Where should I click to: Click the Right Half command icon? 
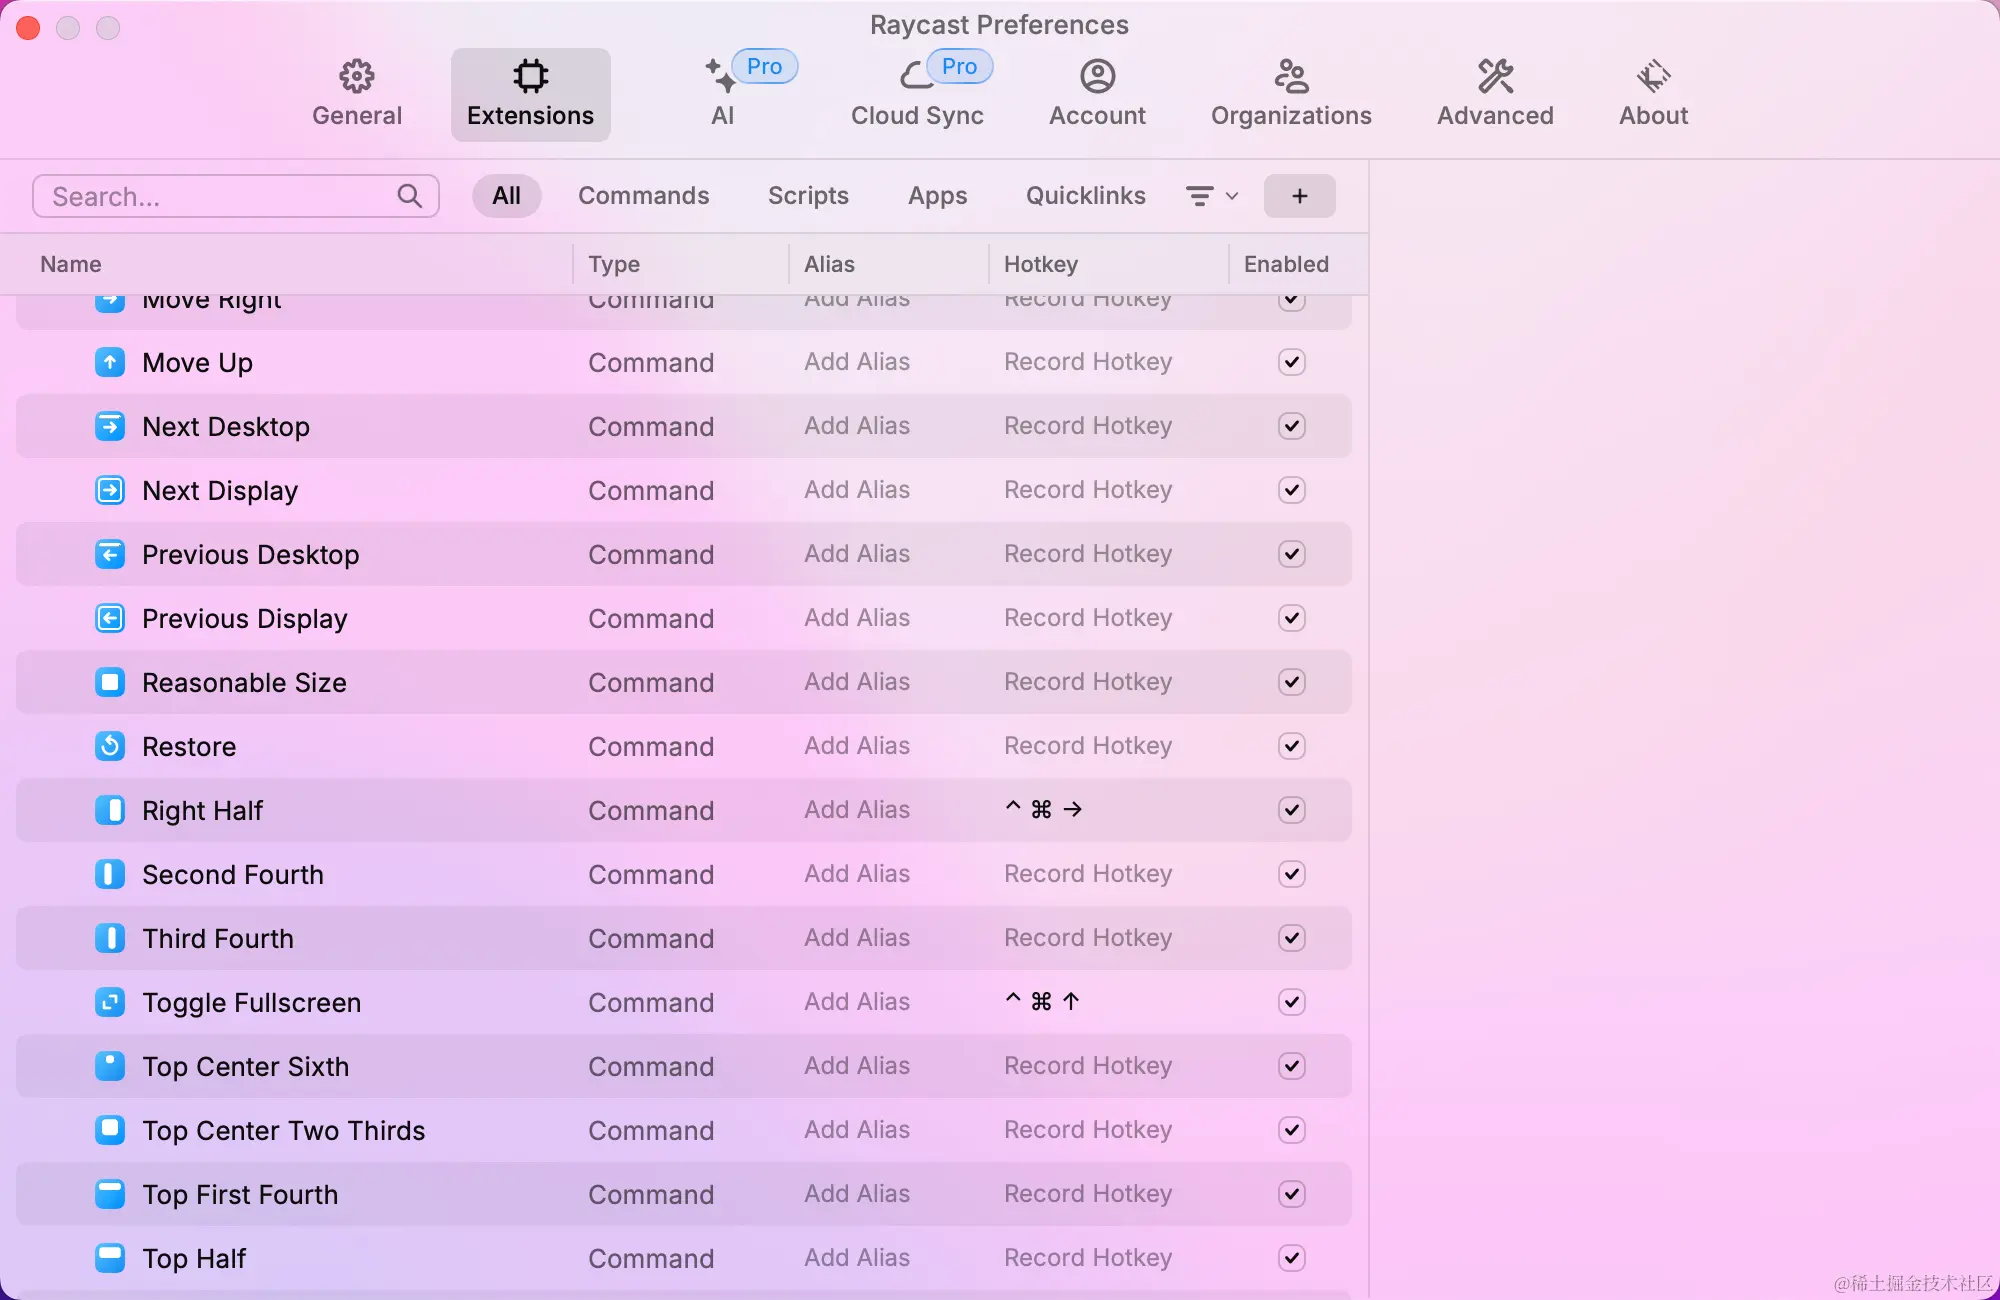(x=110, y=810)
